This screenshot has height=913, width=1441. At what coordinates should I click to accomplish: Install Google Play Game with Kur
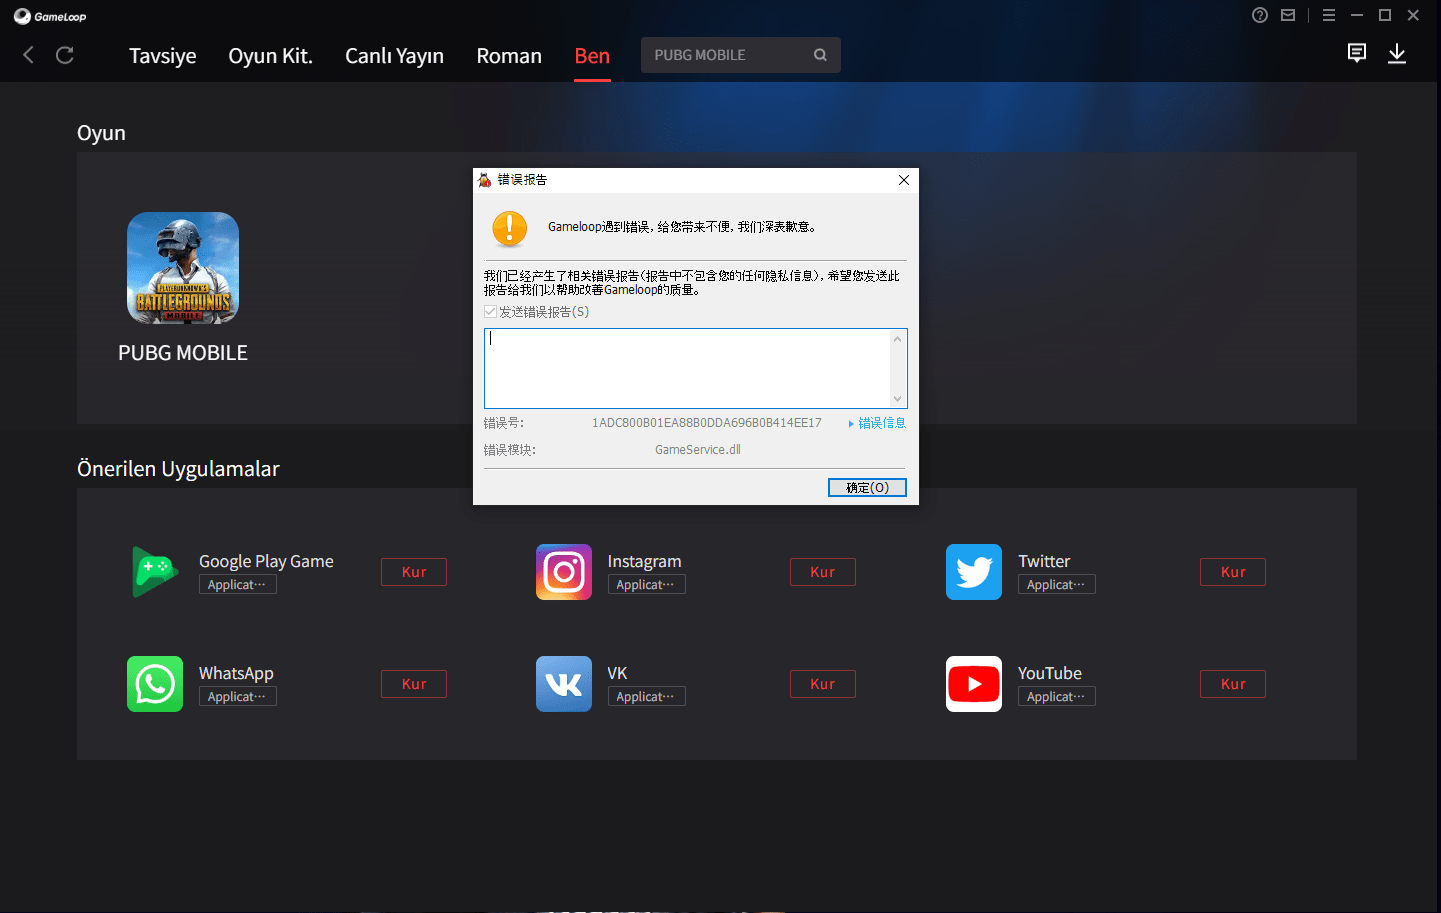click(414, 572)
